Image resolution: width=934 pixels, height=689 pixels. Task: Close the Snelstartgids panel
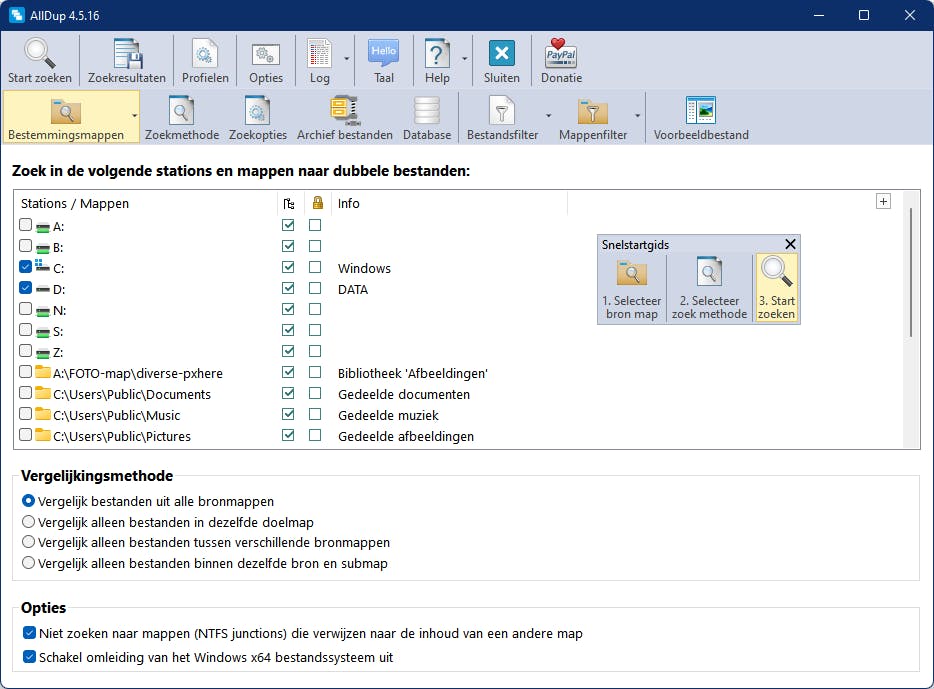click(x=790, y=244)
